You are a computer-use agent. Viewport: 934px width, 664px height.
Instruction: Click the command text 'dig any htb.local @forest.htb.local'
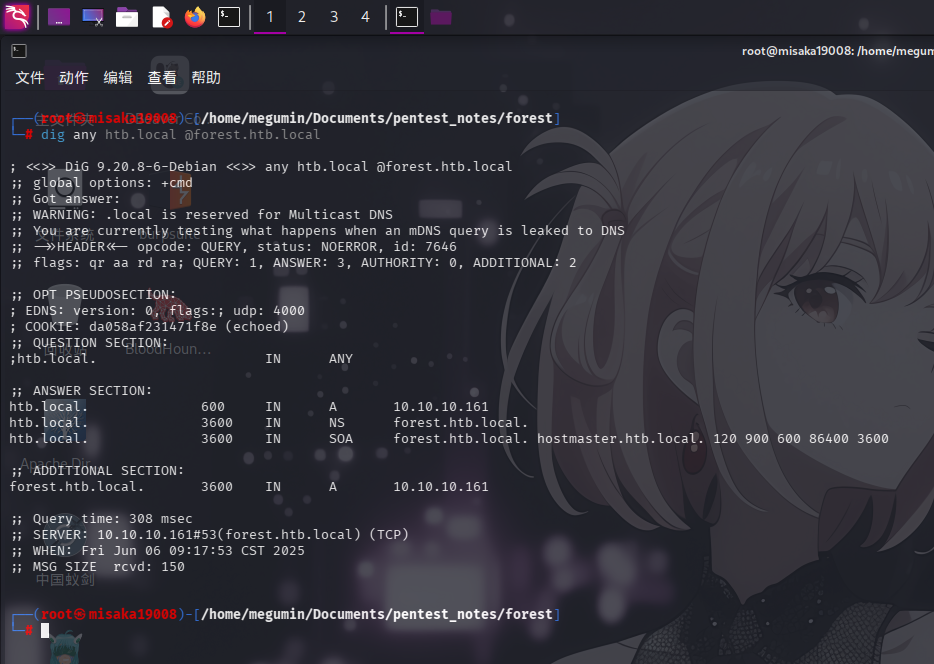180,135
